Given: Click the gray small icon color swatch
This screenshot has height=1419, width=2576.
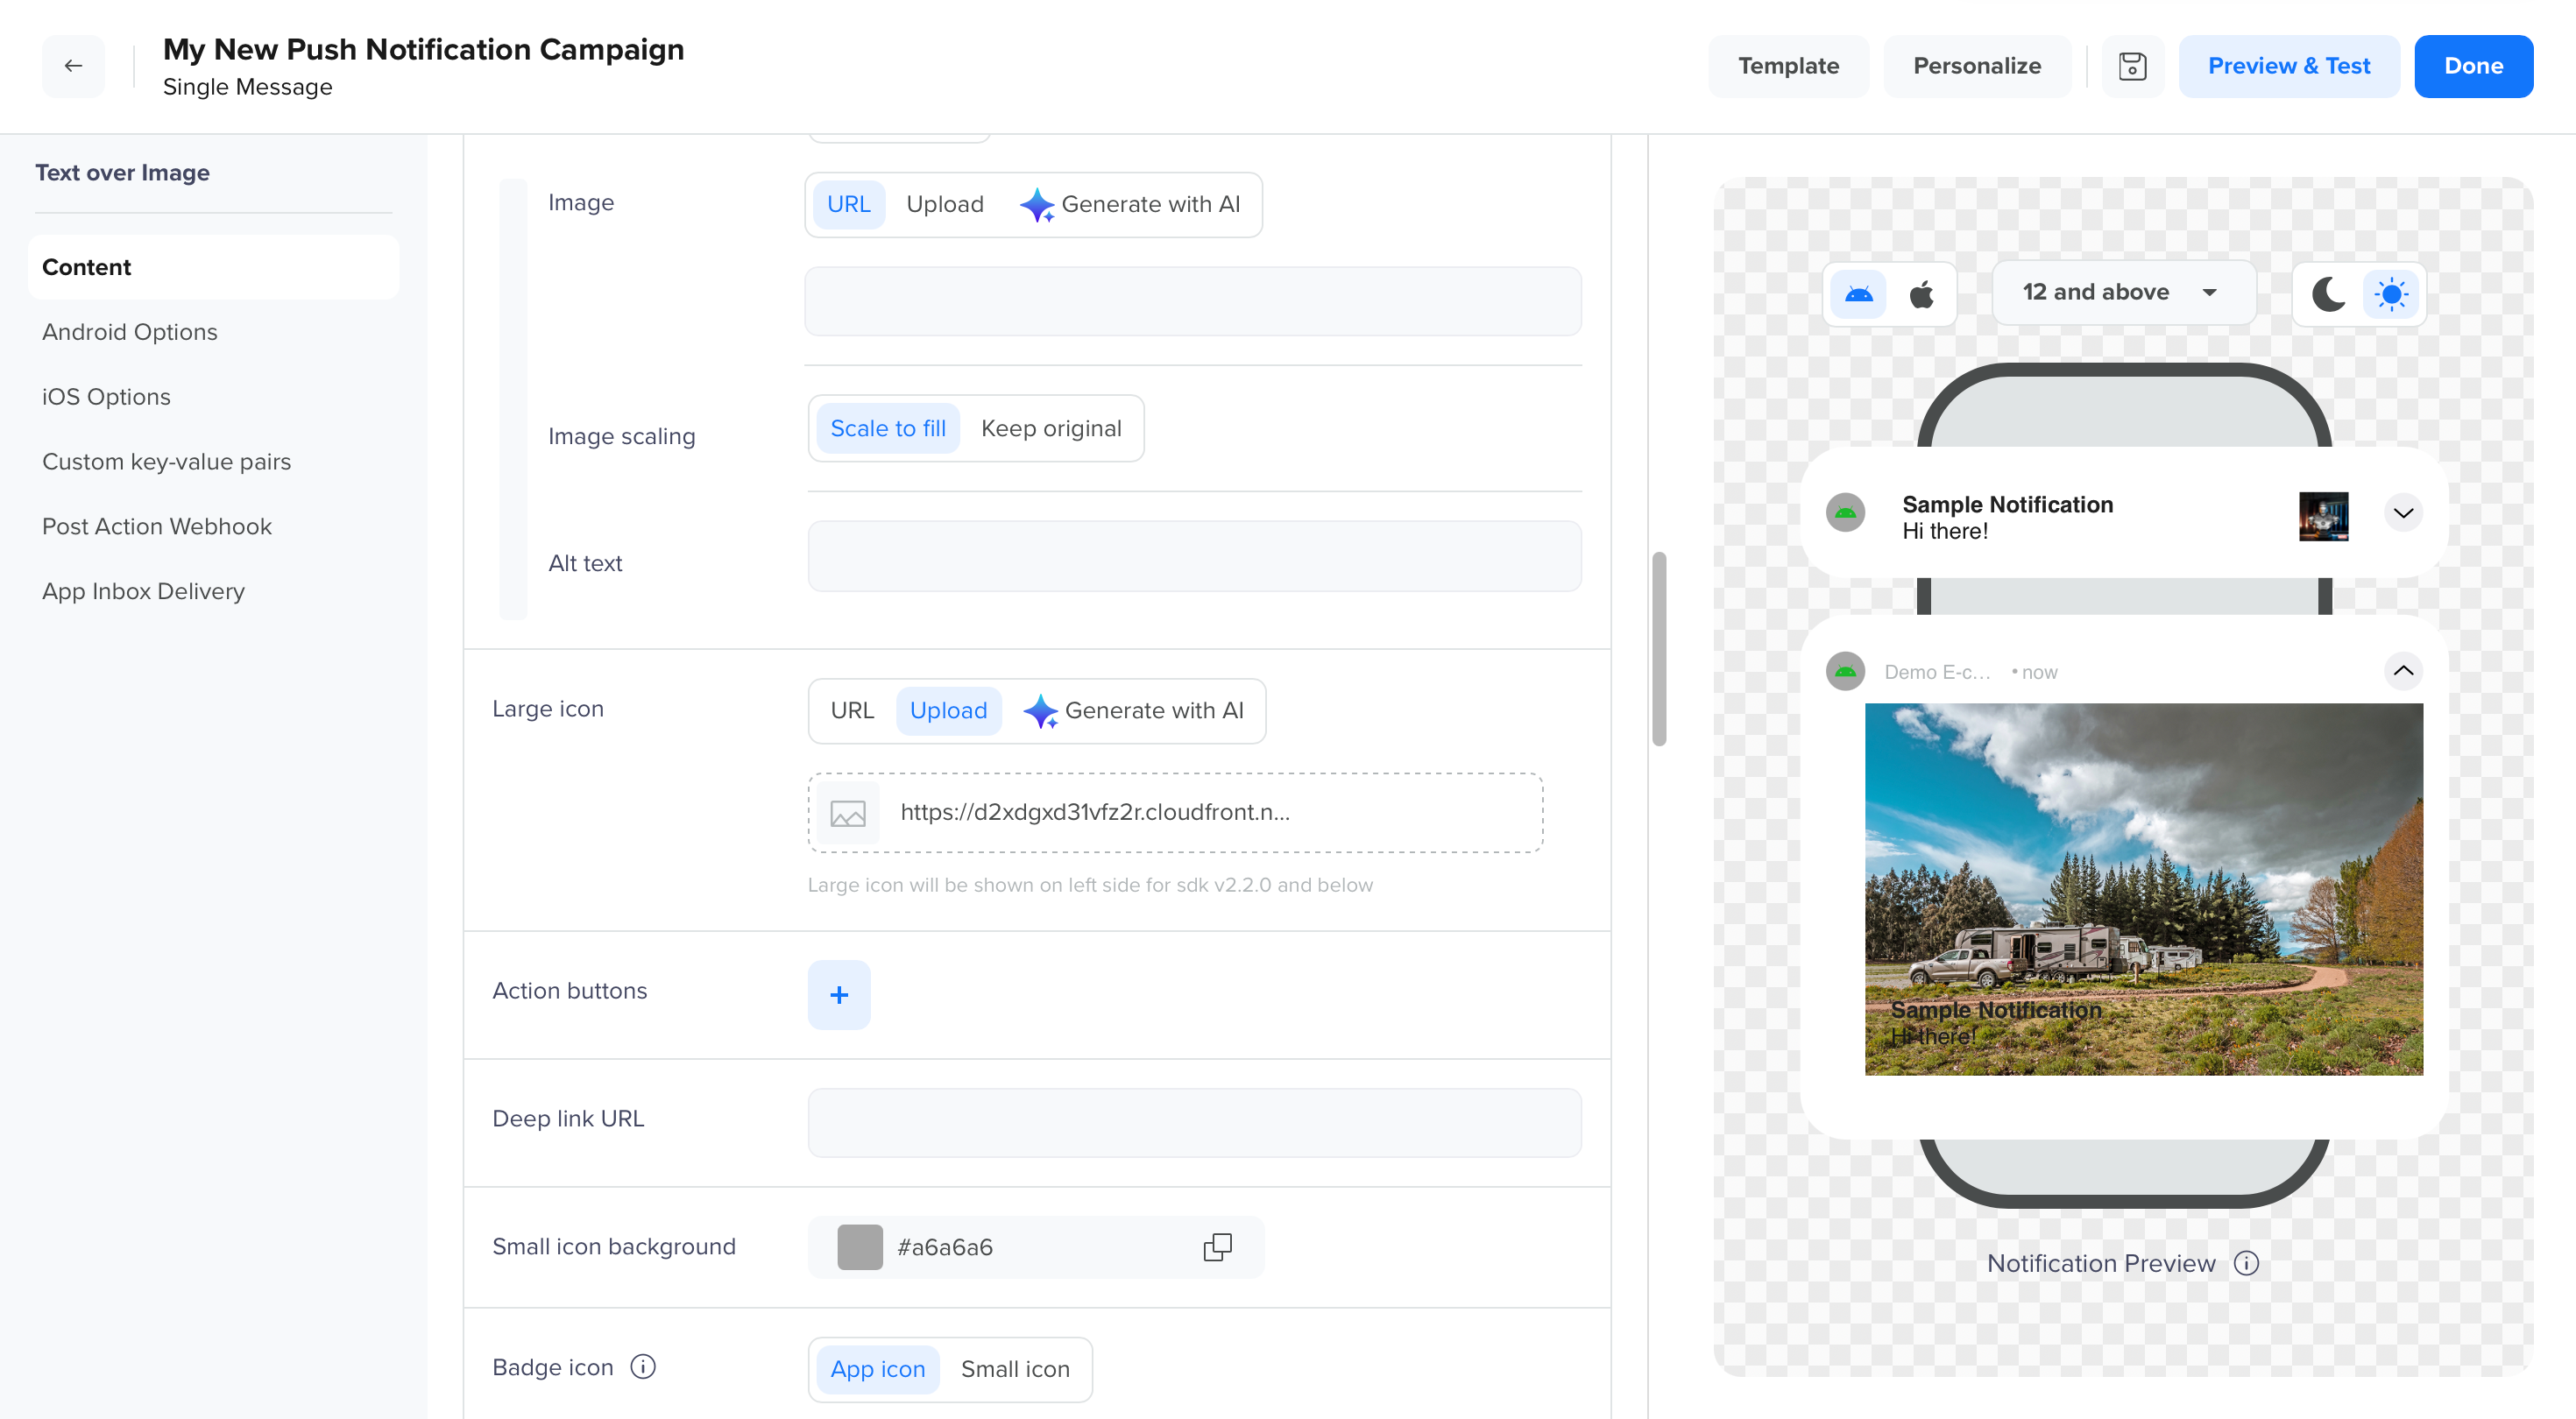Looking at the screenshot, I should (859, 1247).
